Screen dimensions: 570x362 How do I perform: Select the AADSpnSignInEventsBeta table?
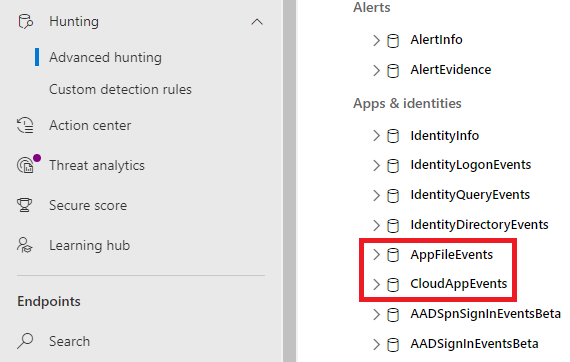click(485, 314)
